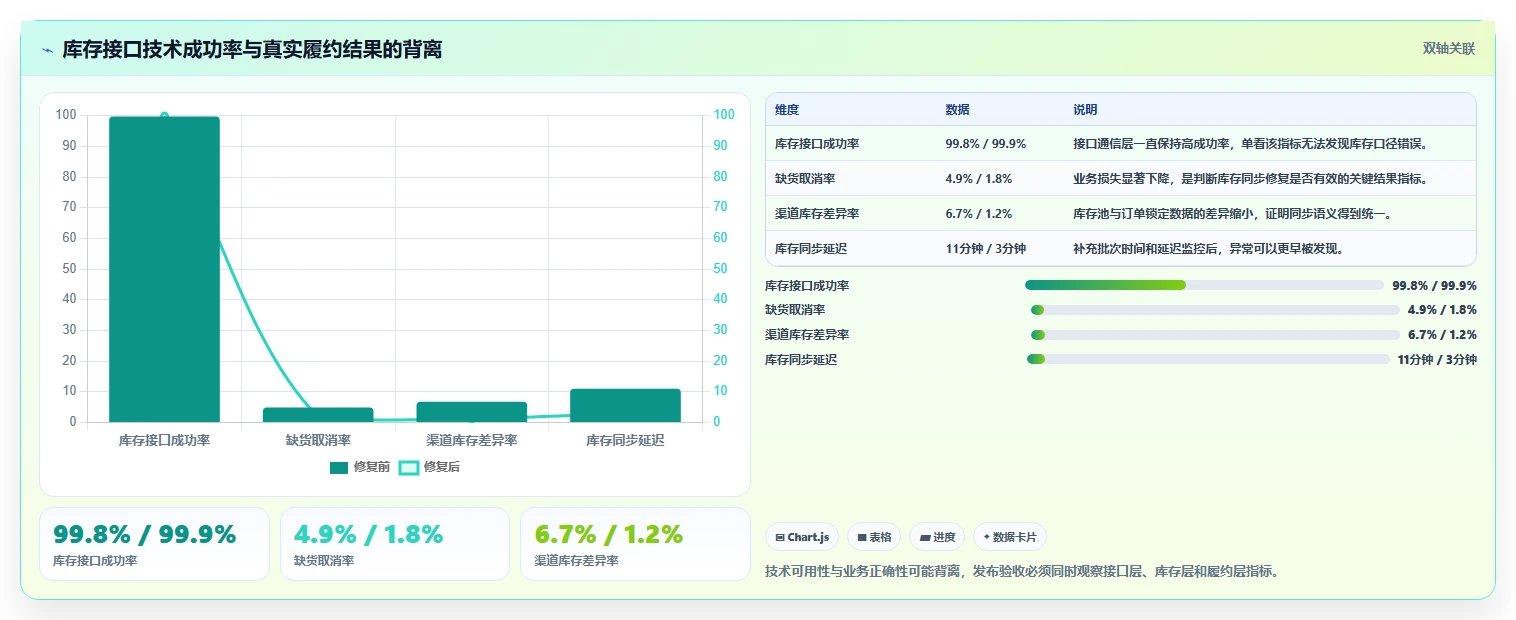Click the table data cell 6.7% / 1.2%
The height and width of the screenshot is (620, 1516).
point(978,214)
